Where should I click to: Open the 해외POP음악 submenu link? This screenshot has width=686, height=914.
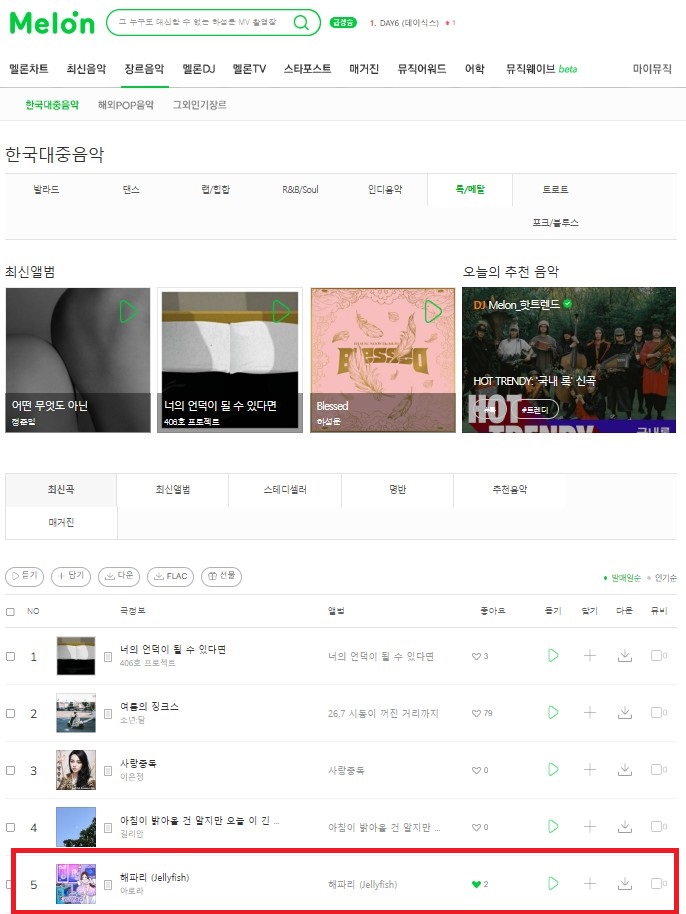126,105
